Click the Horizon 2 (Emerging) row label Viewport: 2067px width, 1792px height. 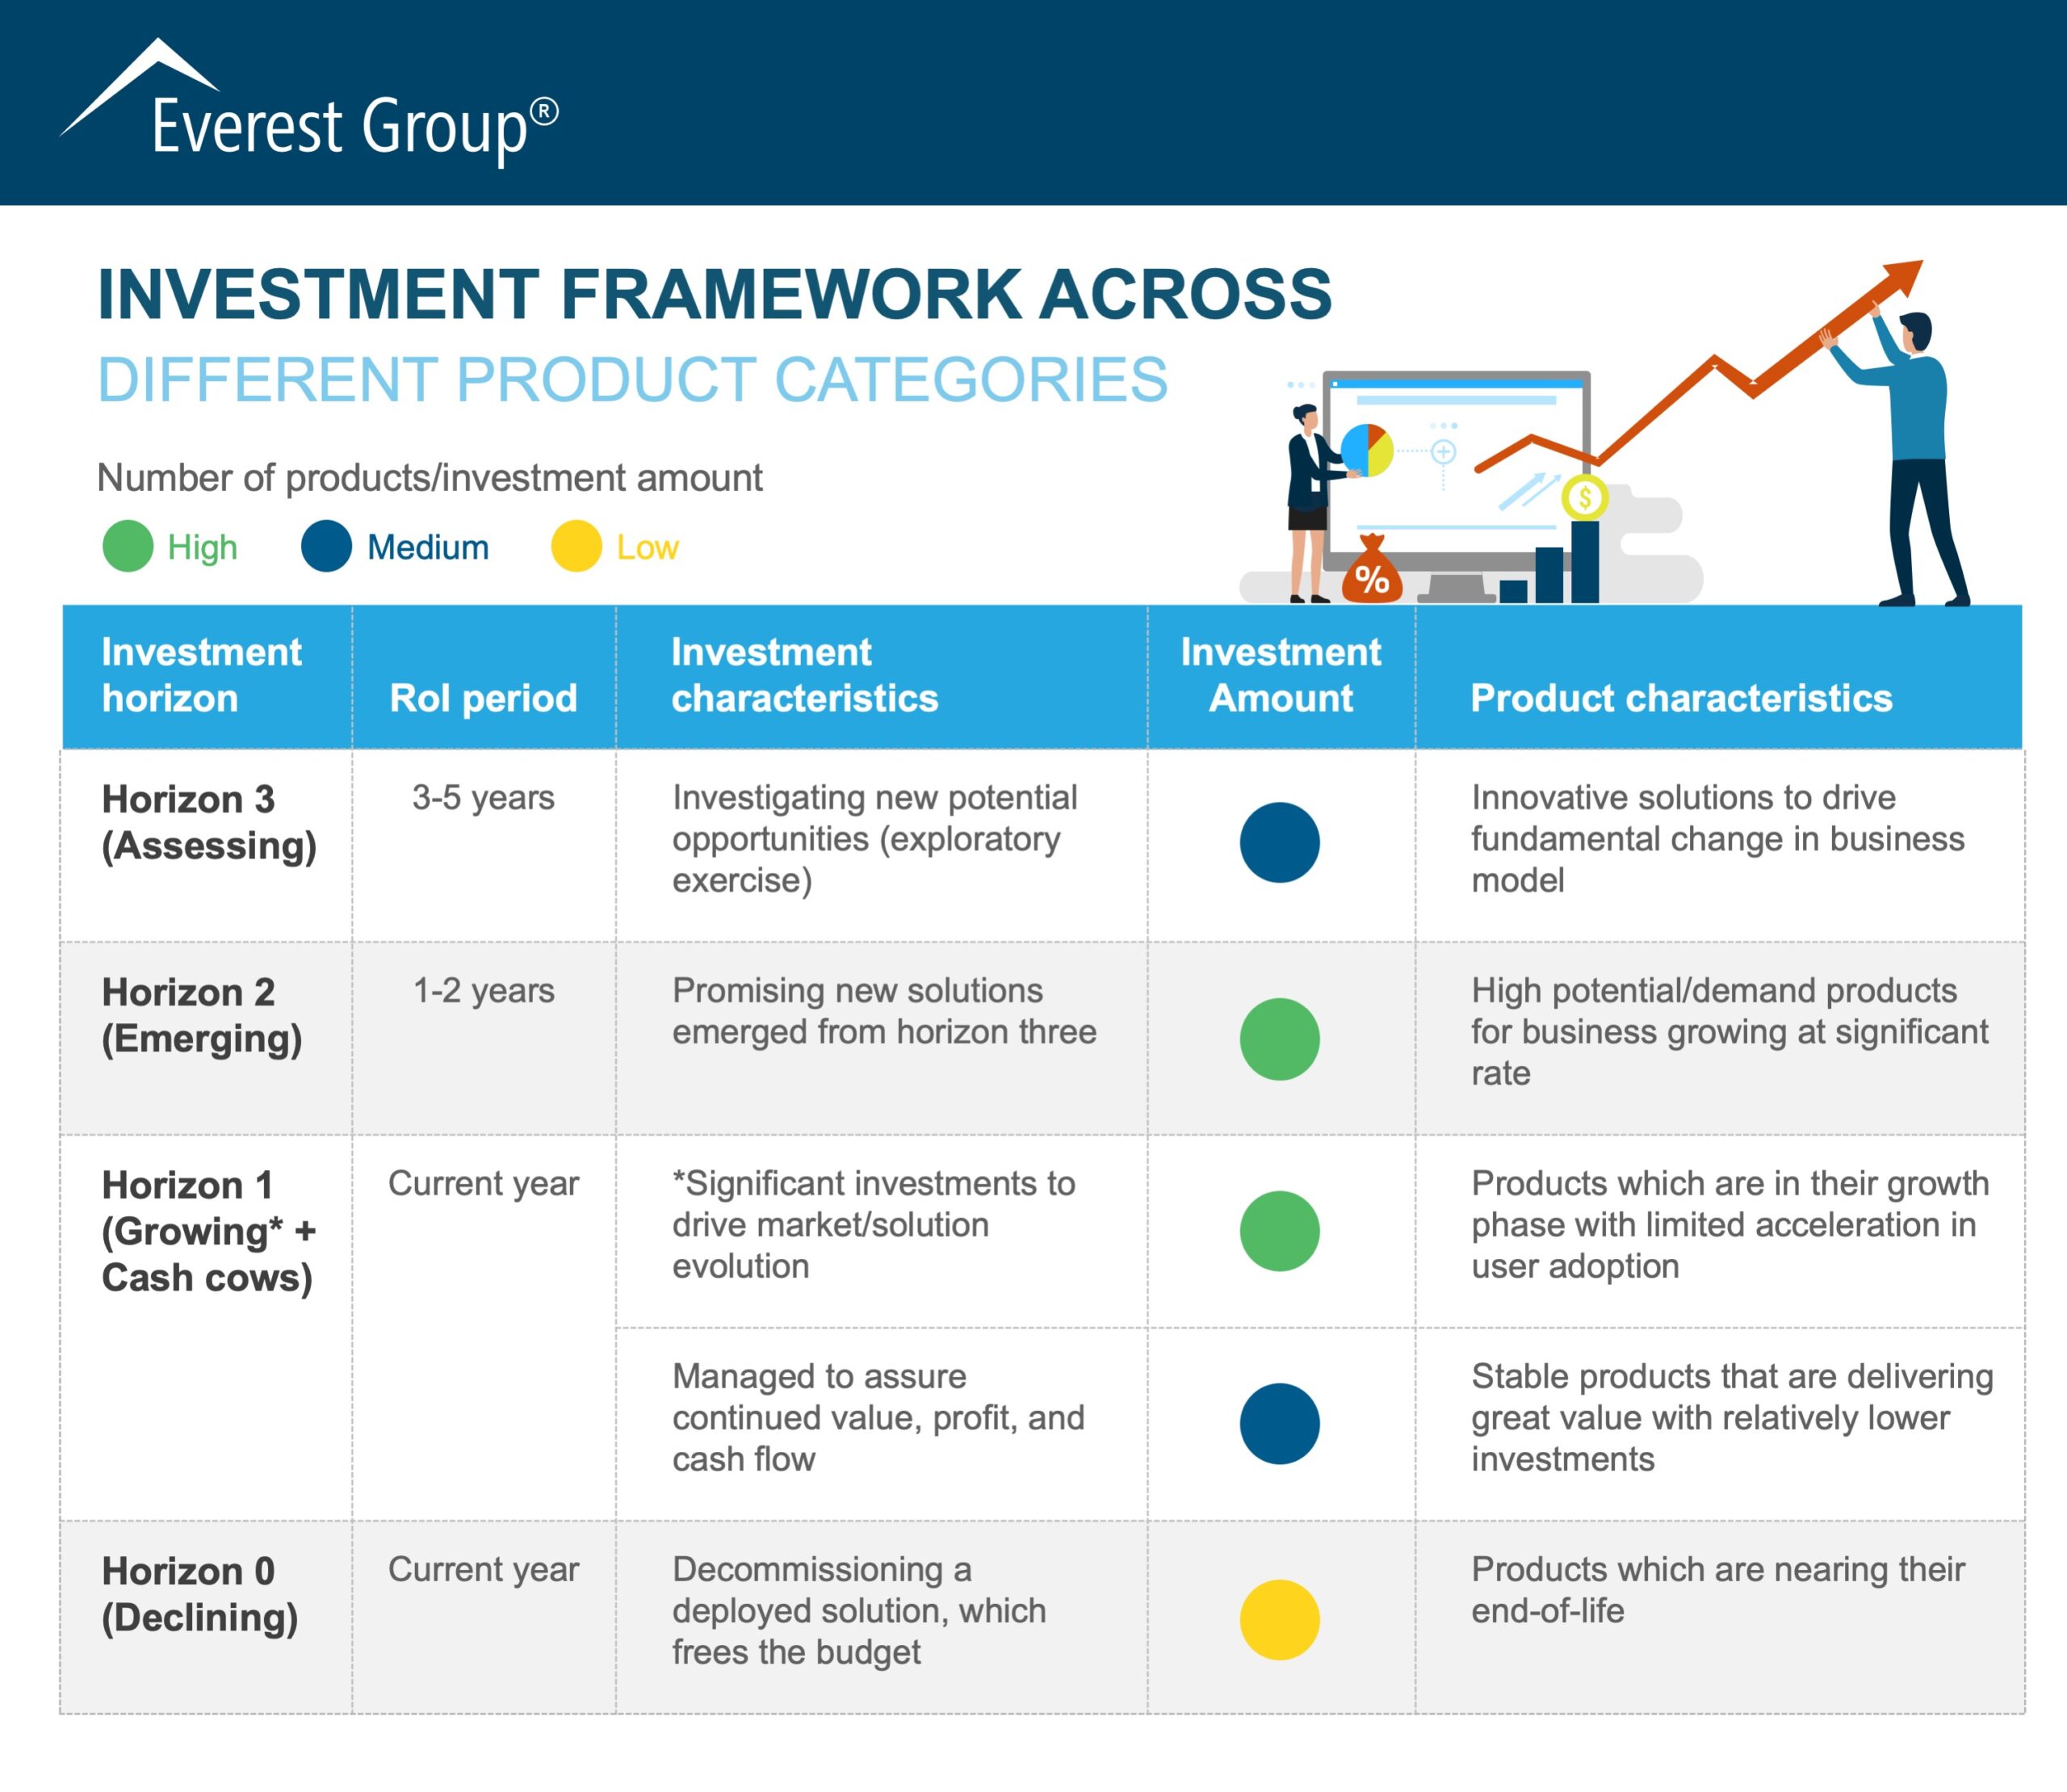pos(201,1015)
